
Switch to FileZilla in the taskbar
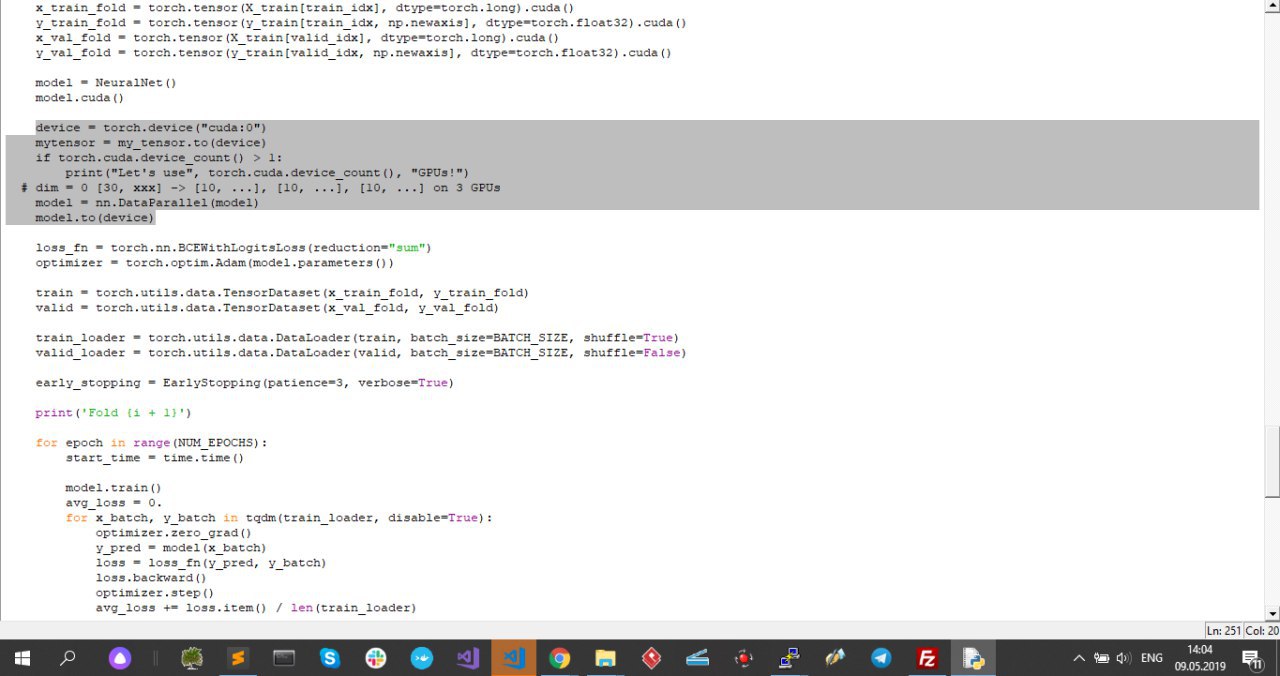point(927,658)
